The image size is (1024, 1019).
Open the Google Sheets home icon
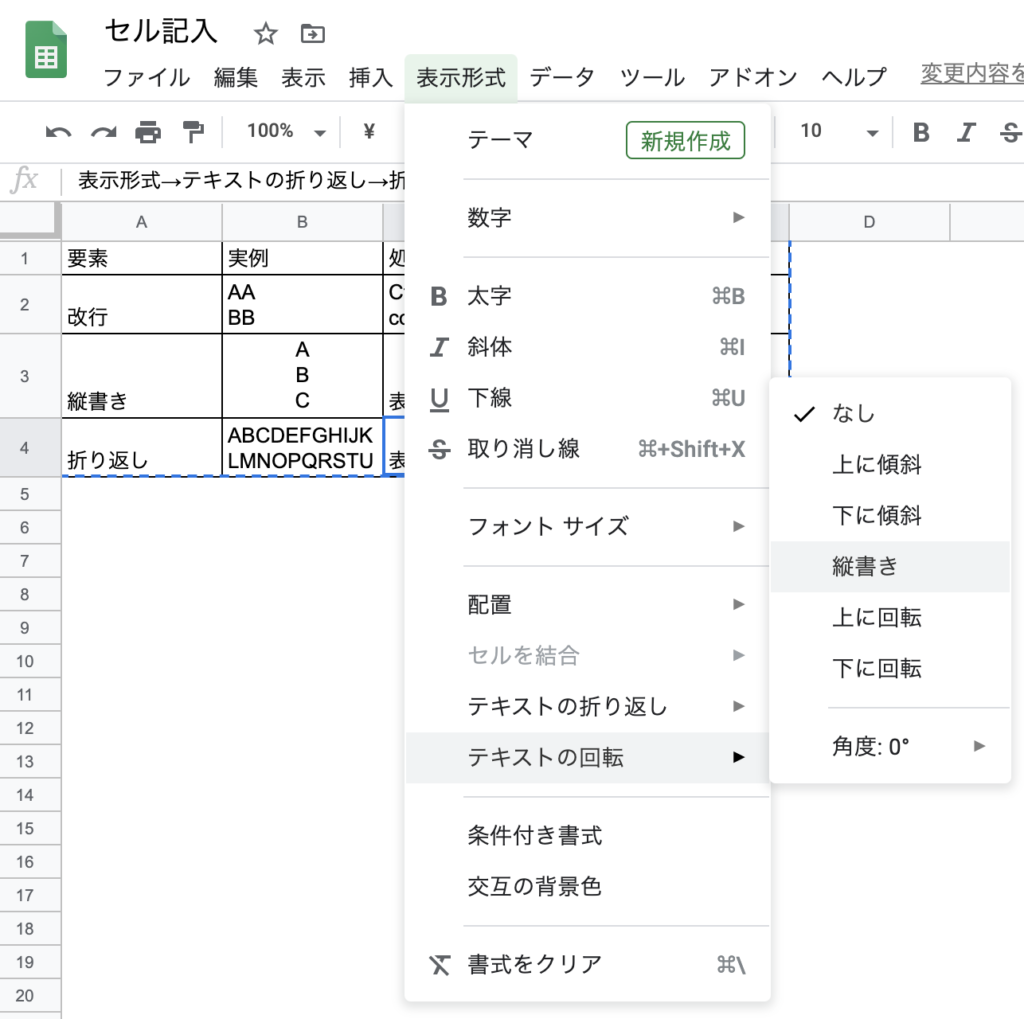coord(46,50)
